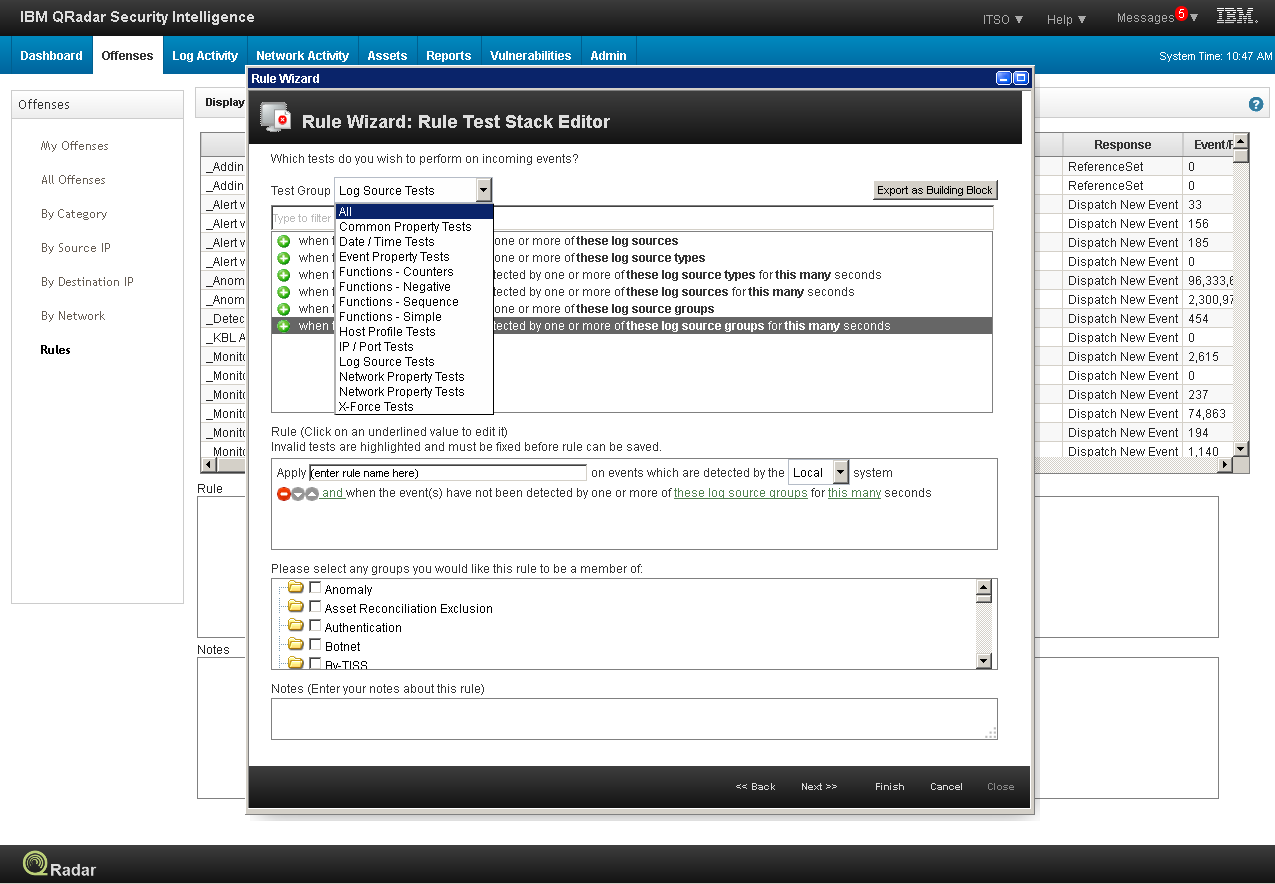Select 'Common Property Tests' option

coord(414,227)
